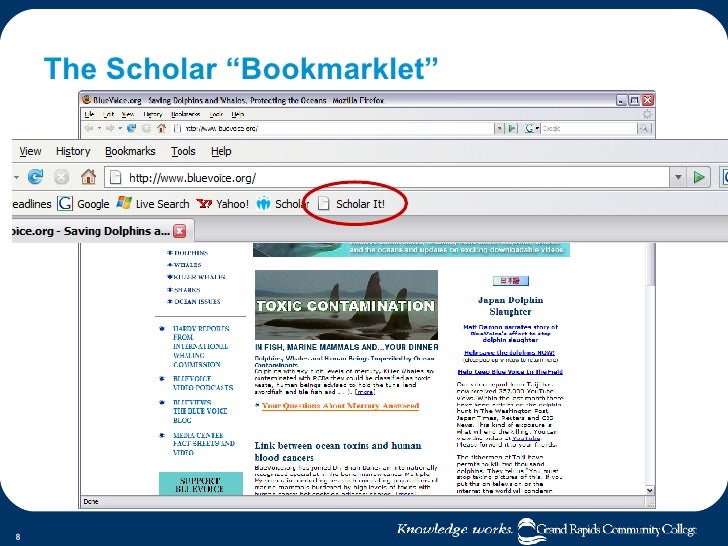Click the Google search box in Firefox window
This screenshot has width=728, height=546.
pyautogui.click(x=589, y=128)
